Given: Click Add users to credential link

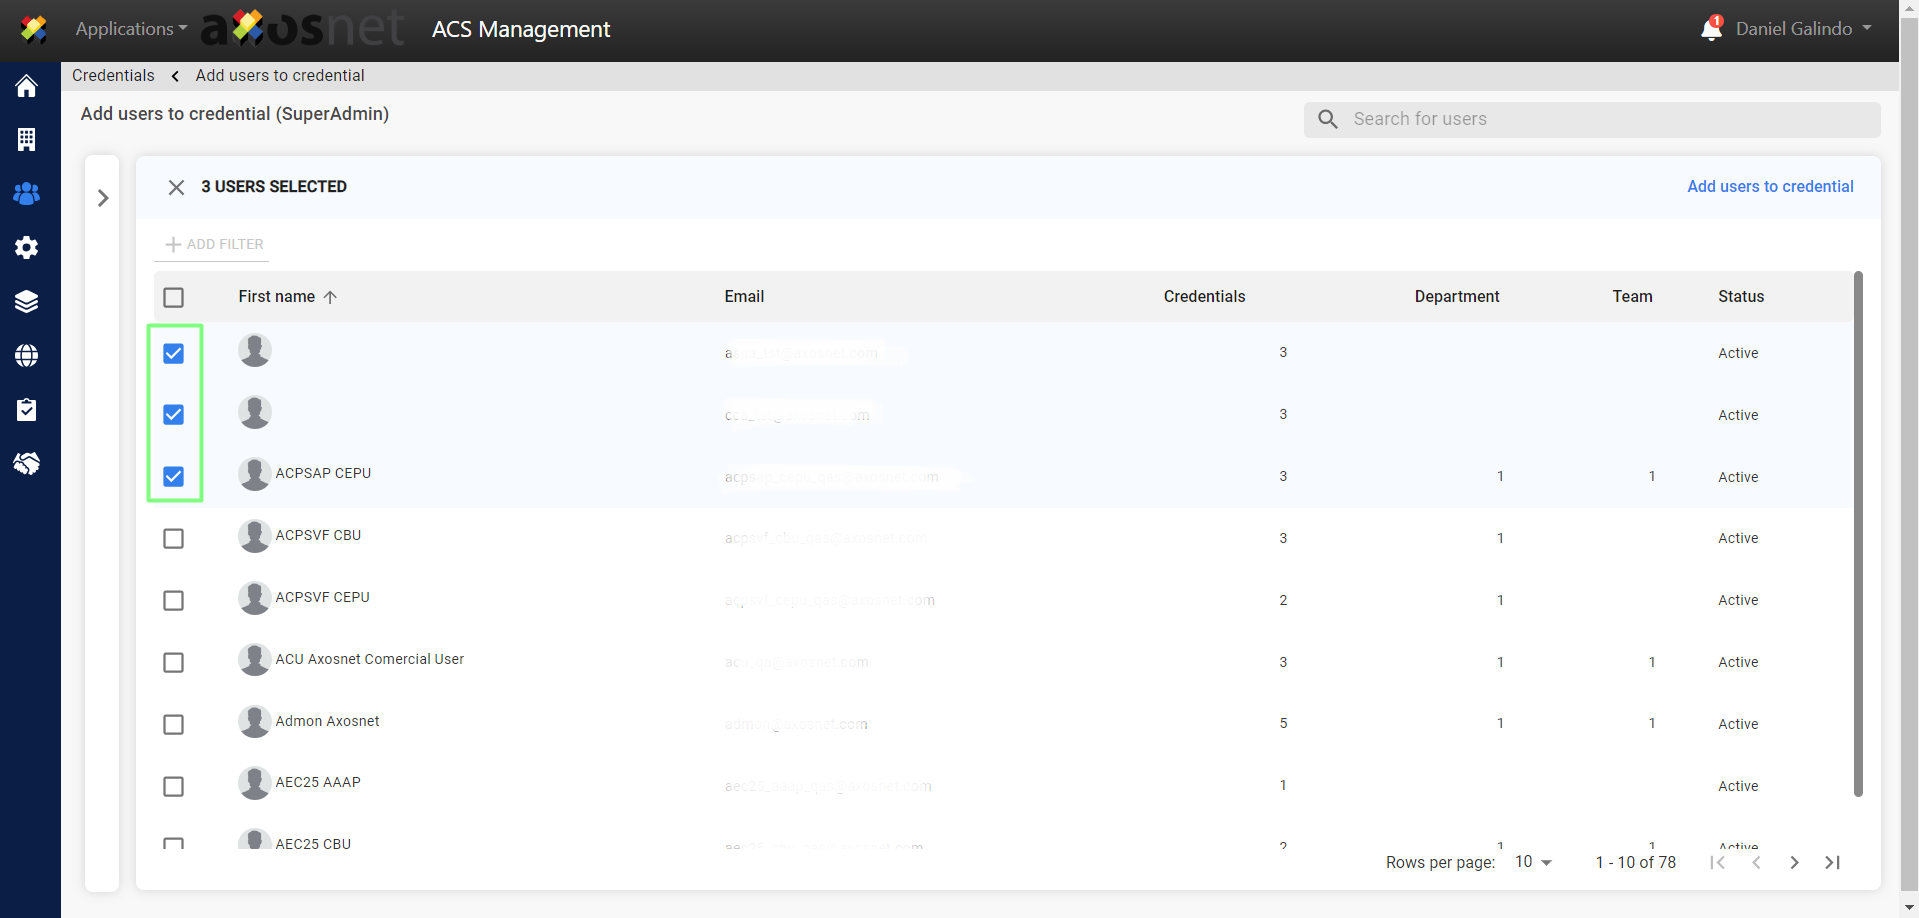Looking at the screenshot, I should tap(1769, 187).
